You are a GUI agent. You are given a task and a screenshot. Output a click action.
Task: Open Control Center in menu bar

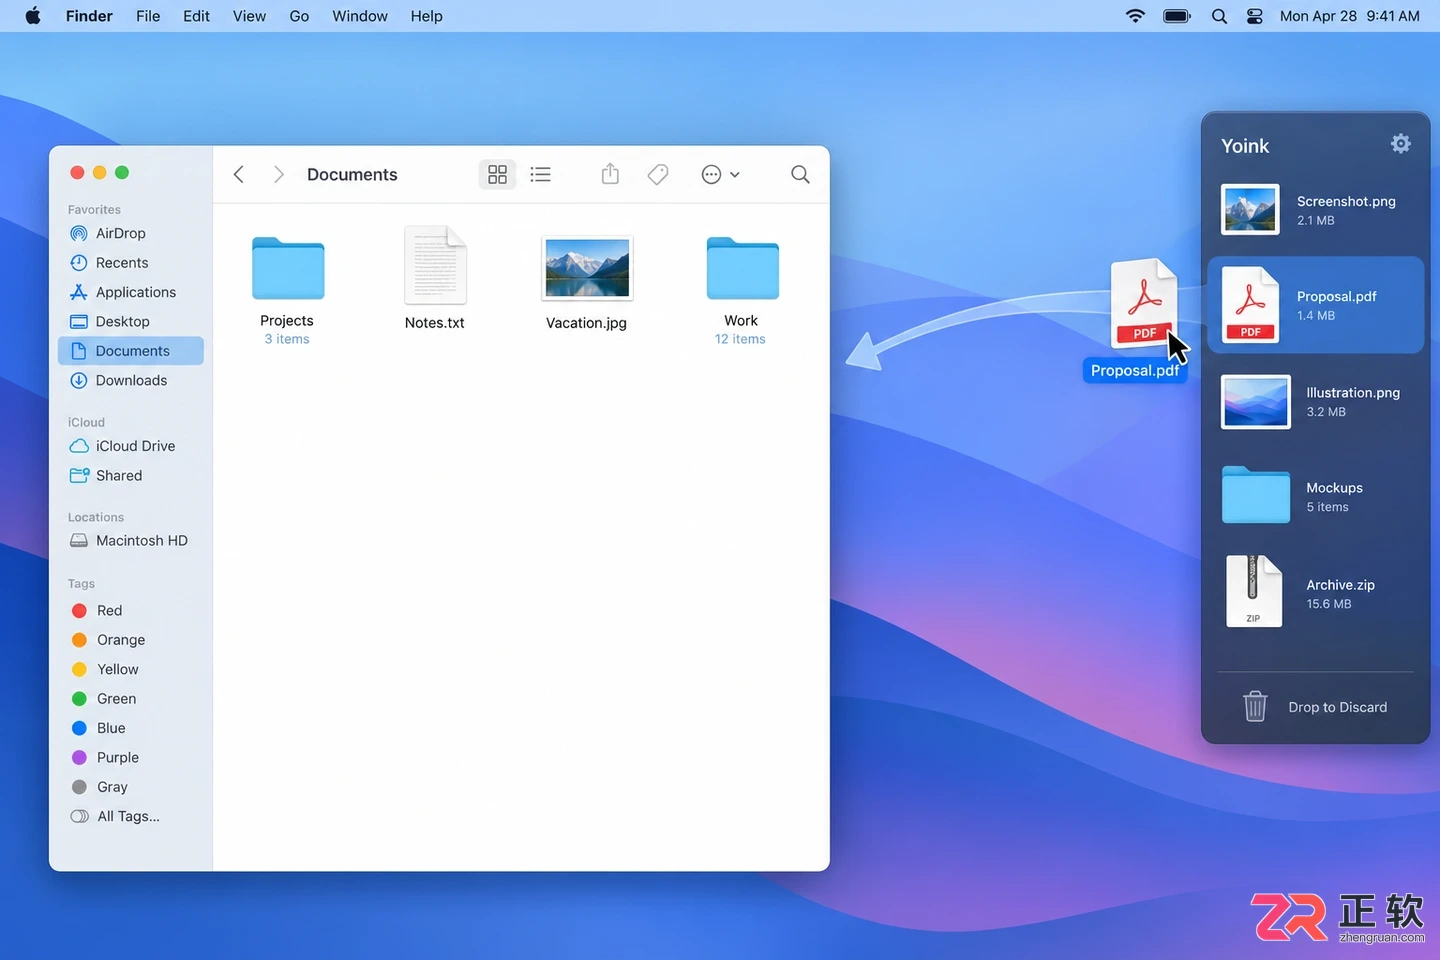click(x=1254, y=16)
